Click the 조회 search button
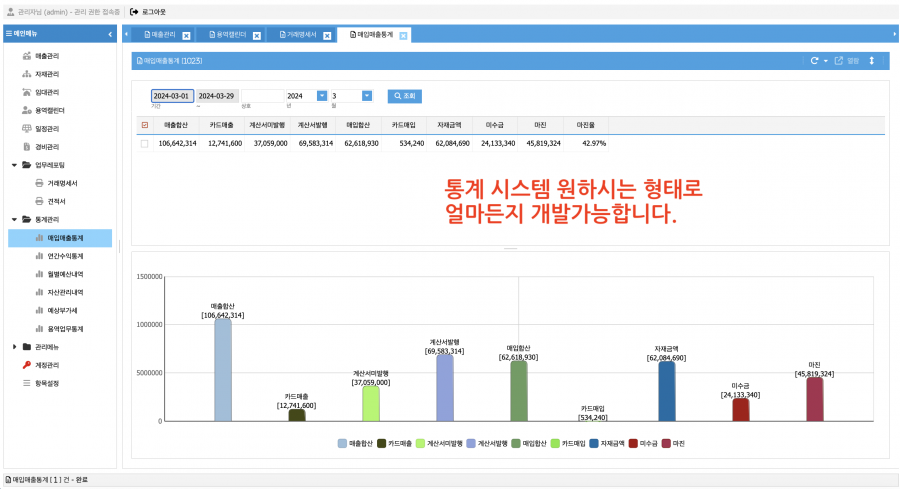 [405, 96]
